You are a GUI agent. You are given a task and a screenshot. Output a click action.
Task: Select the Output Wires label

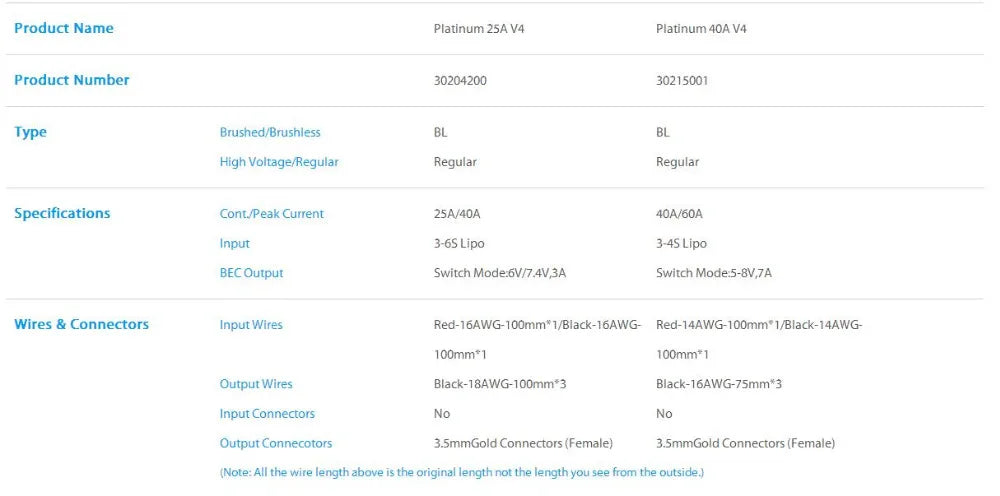[x=256, y=384]
